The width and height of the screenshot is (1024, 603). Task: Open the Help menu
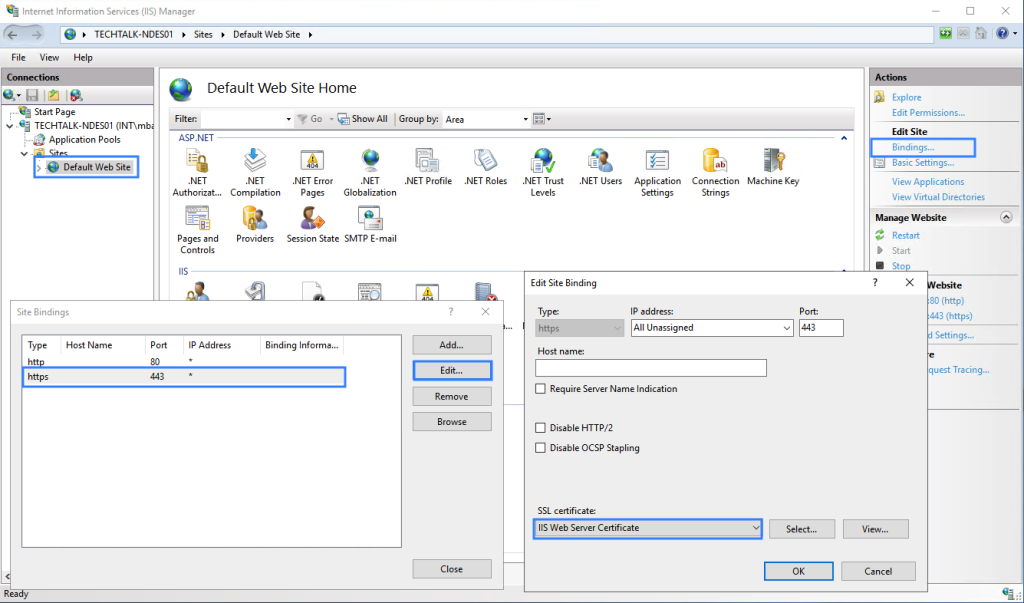82,57
